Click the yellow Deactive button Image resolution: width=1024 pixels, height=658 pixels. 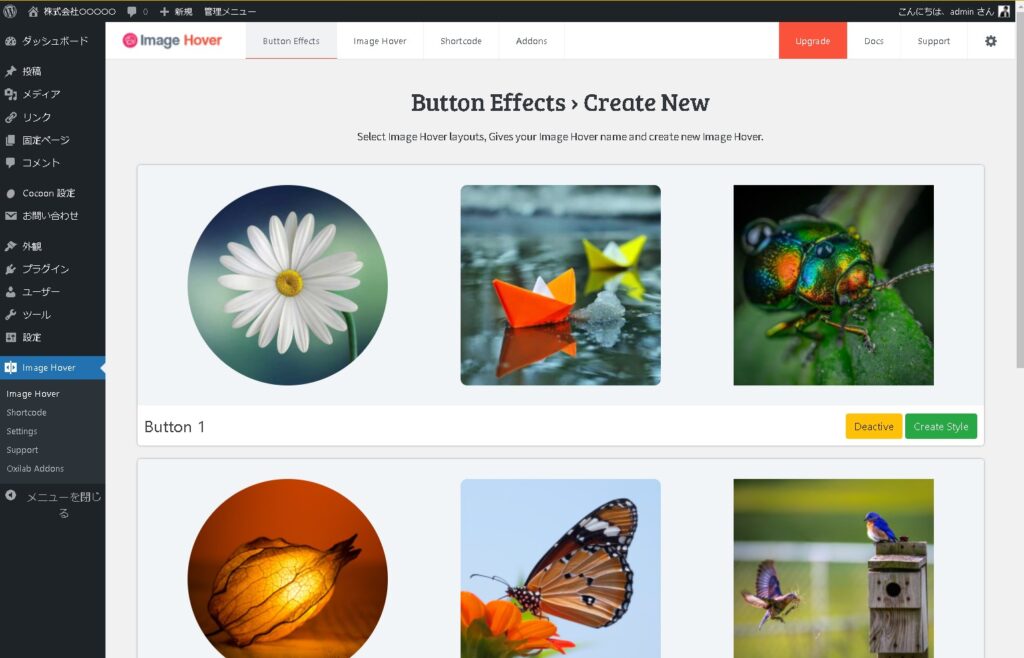(873, 426)
